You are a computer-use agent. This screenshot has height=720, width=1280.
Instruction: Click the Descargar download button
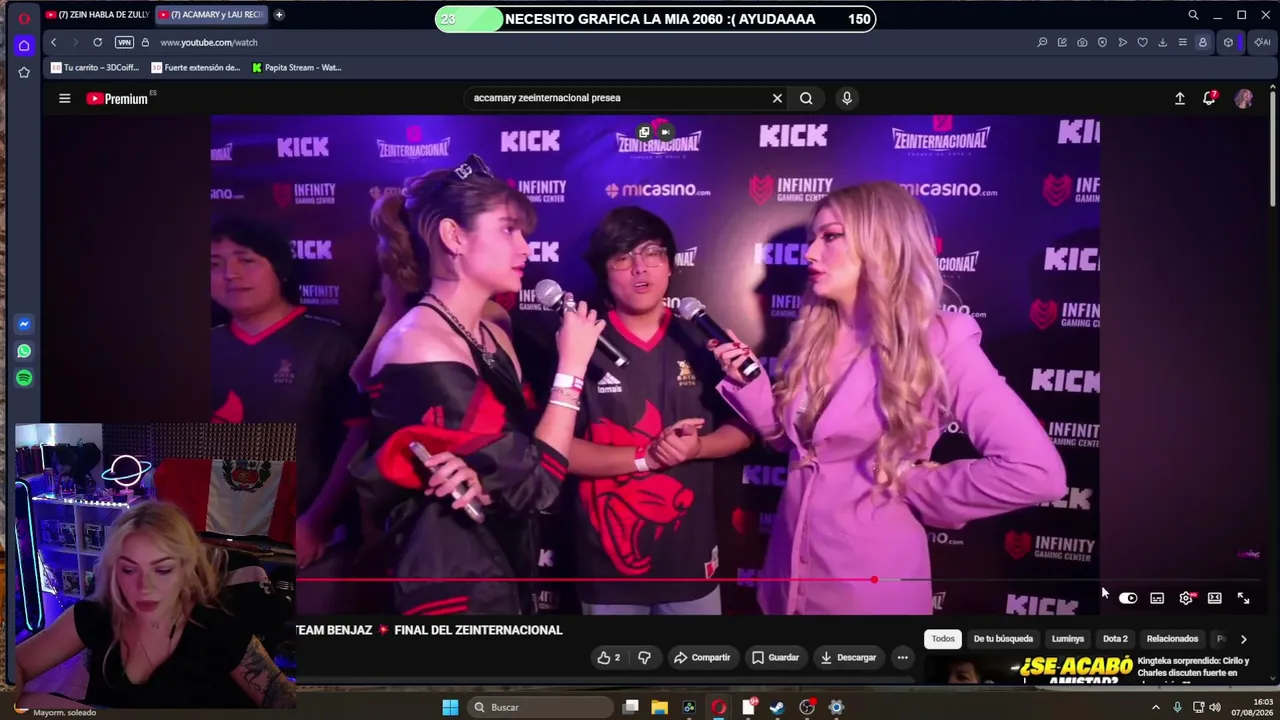848,658
